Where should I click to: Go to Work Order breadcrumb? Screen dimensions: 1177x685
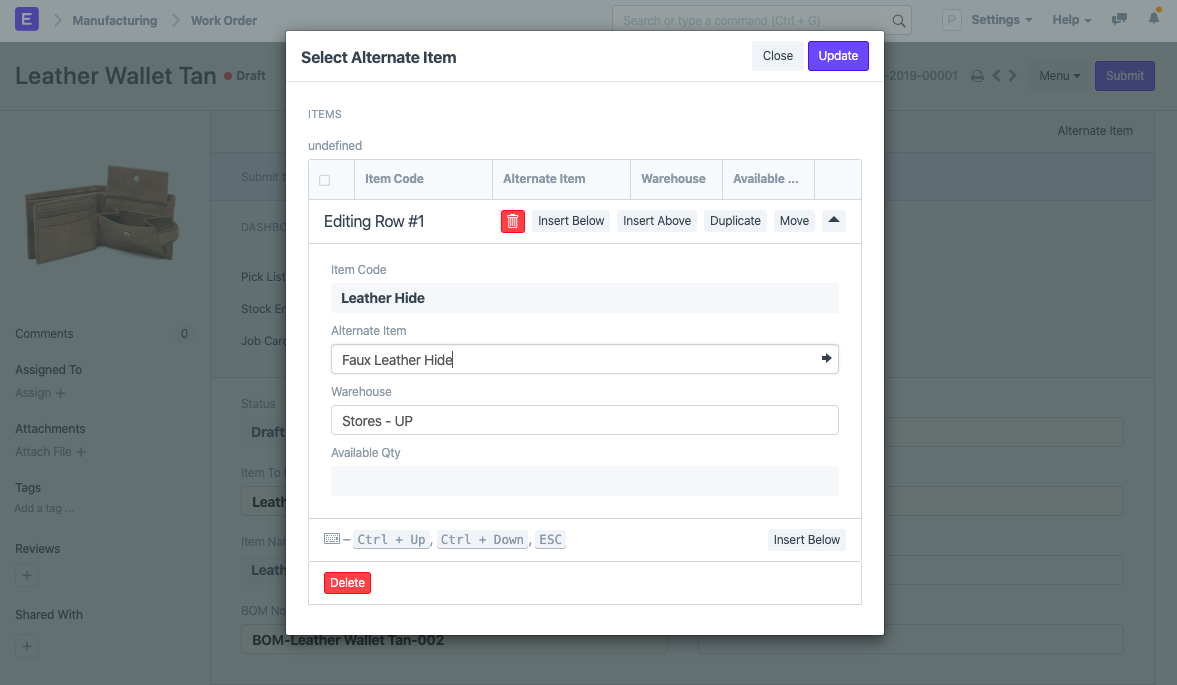pyautogui.click(x=224, y=20)
